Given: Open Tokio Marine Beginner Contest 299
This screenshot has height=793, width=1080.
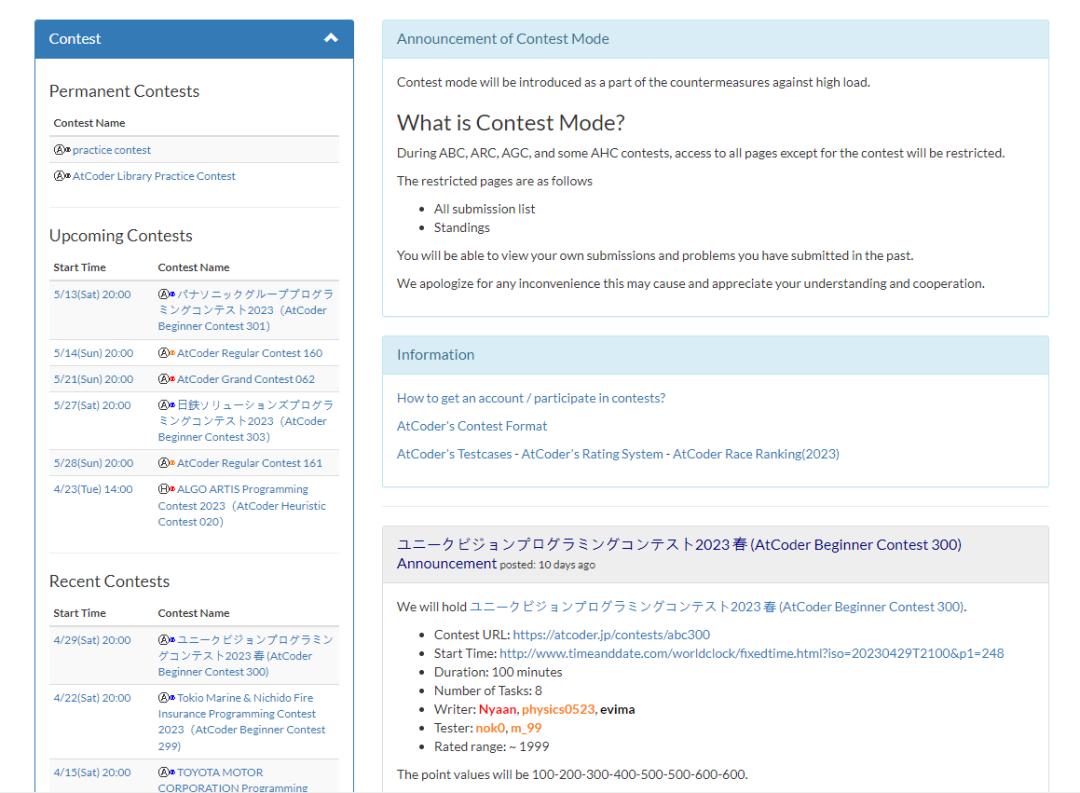Looking at the screenshot, I should [x=241, y=721].
